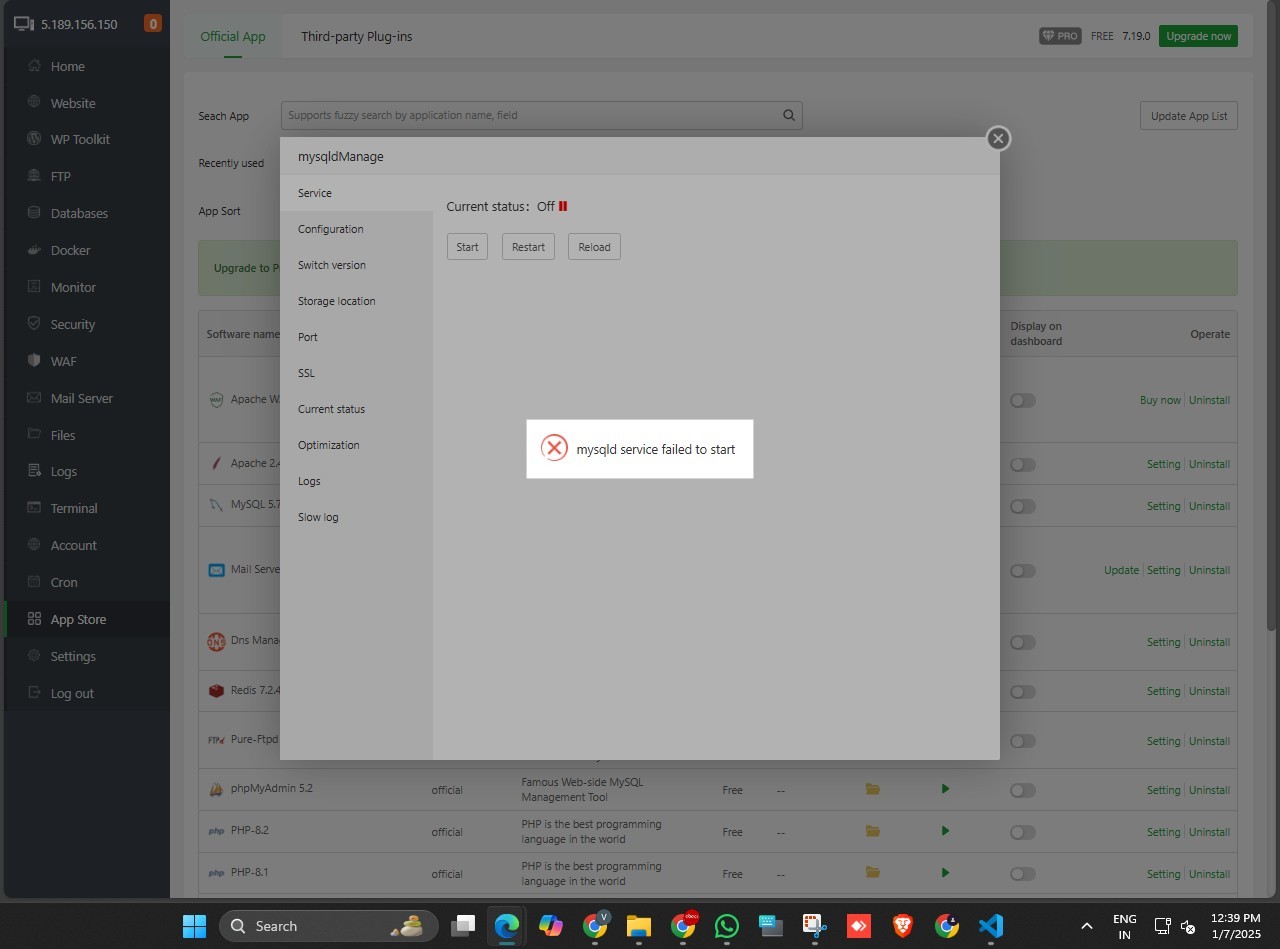This screenshot has height=949, width=1280.
Task: Open File Explorer from the taskbar
Action: tap(638, 926)
